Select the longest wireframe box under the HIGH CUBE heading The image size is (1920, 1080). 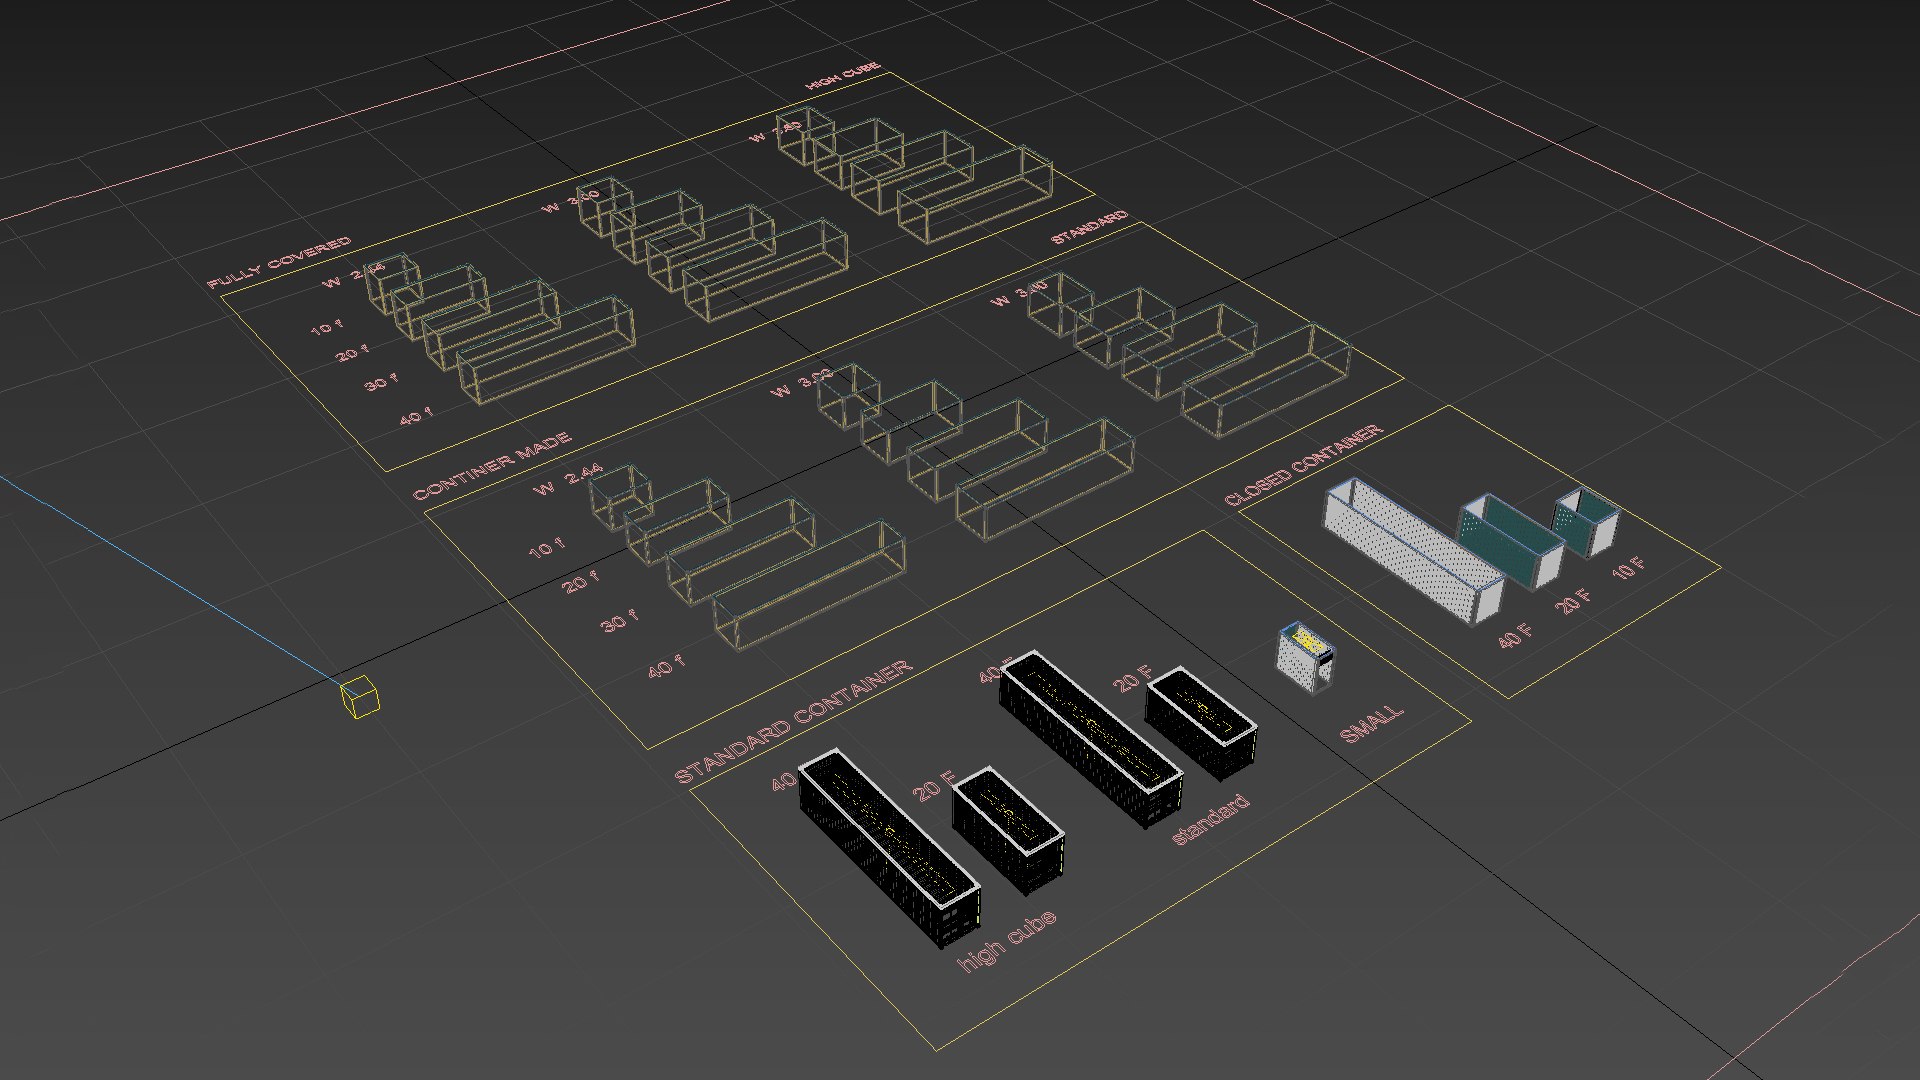coord(975,195)
